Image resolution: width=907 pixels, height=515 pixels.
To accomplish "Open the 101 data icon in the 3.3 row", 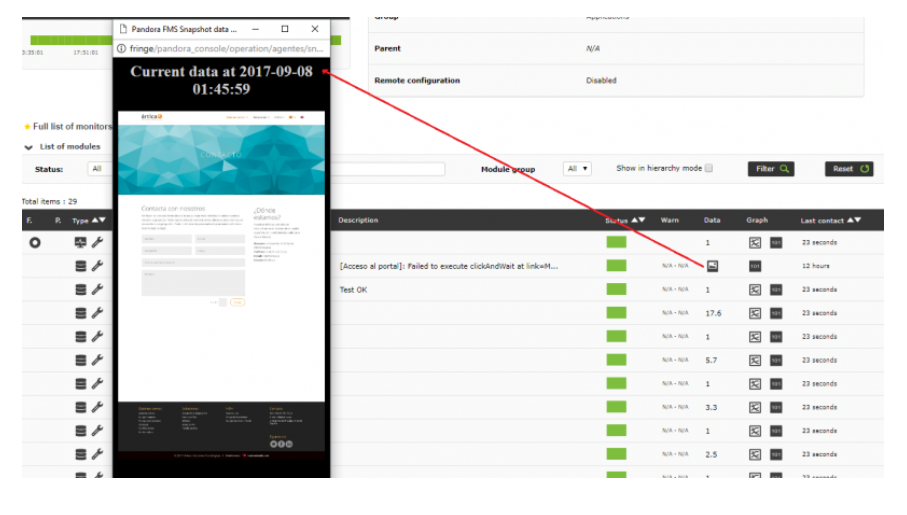I will (776, 407).
